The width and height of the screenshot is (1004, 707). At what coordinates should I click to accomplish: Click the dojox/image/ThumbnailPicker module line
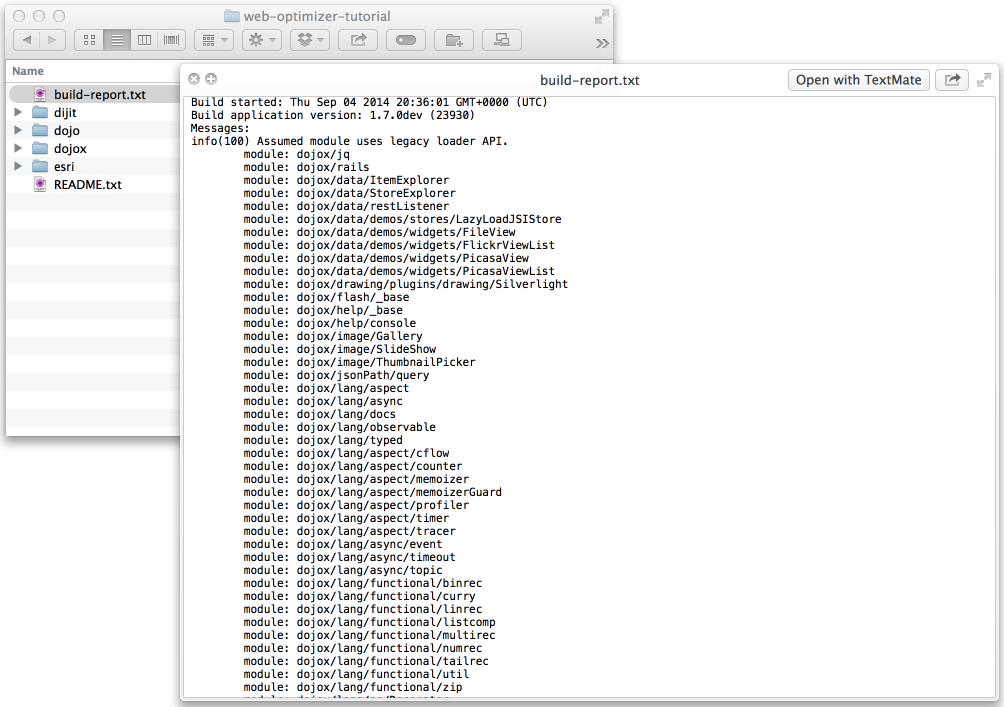[x=359, y=362]
